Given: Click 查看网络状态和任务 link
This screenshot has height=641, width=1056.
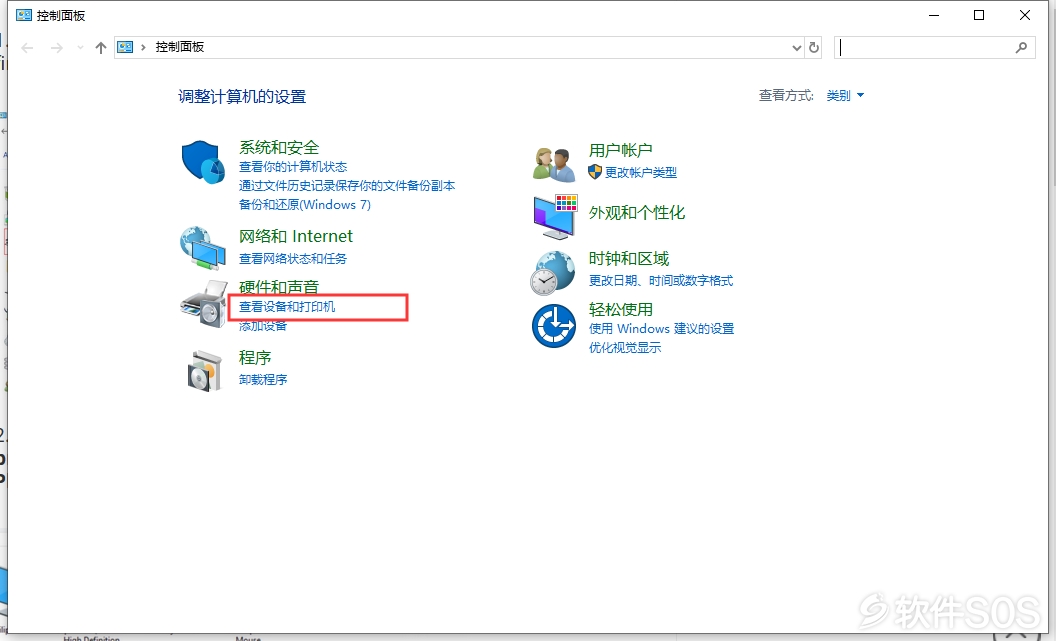Looking at the screenshot, I should point(293,259).
